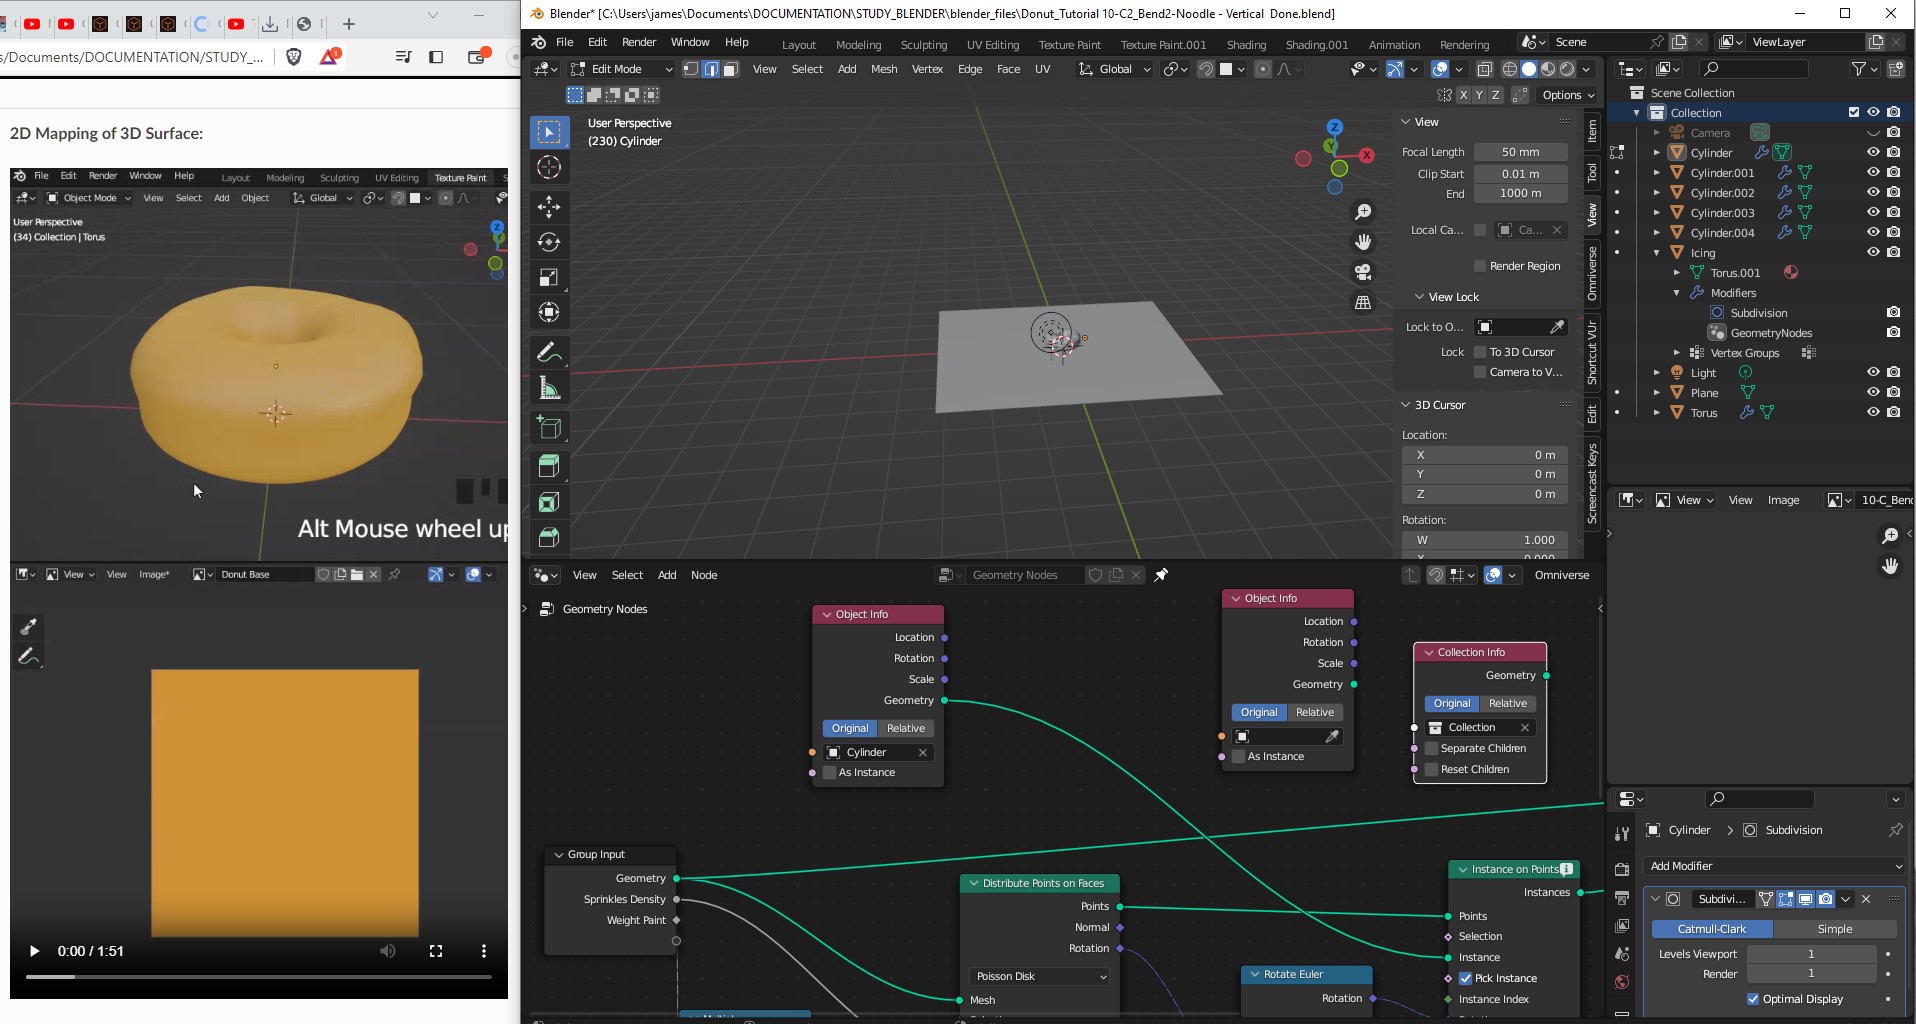Select the Select Box tool
Screen dimensions: 1916x1024
[x=549, y=132]
